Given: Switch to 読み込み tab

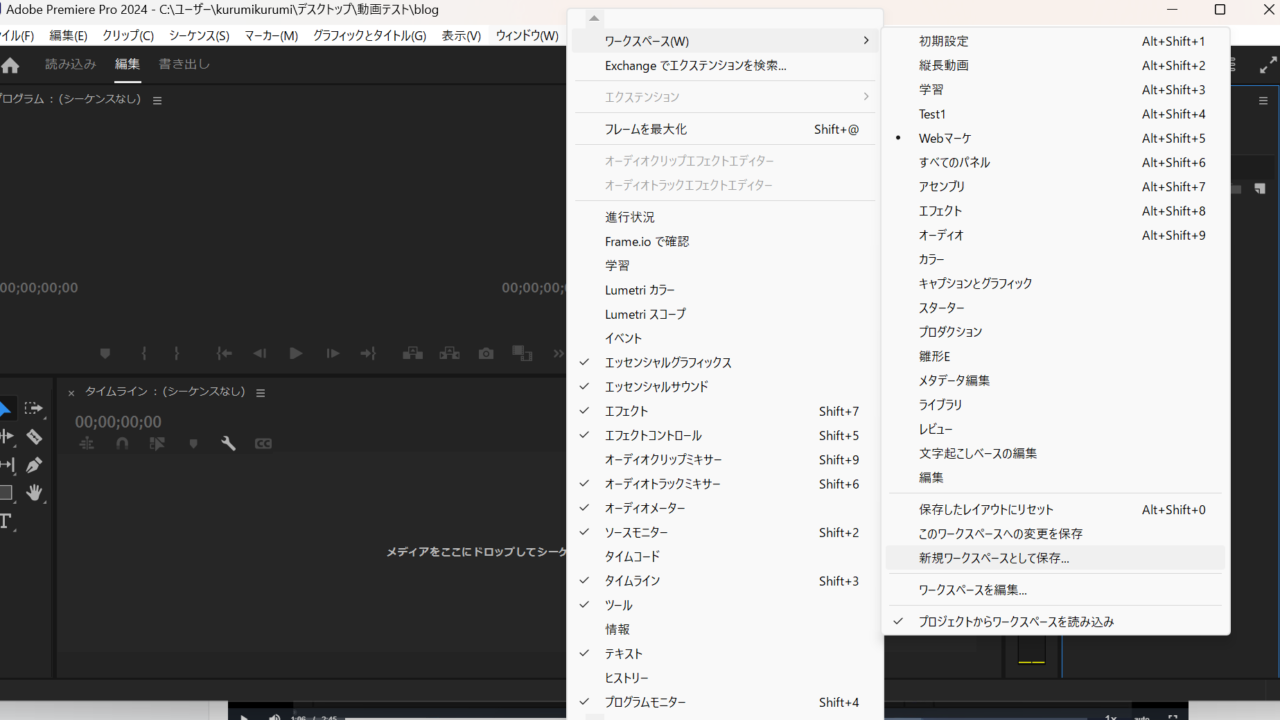Looking at the screenshot, I should [x=71, y=64].
